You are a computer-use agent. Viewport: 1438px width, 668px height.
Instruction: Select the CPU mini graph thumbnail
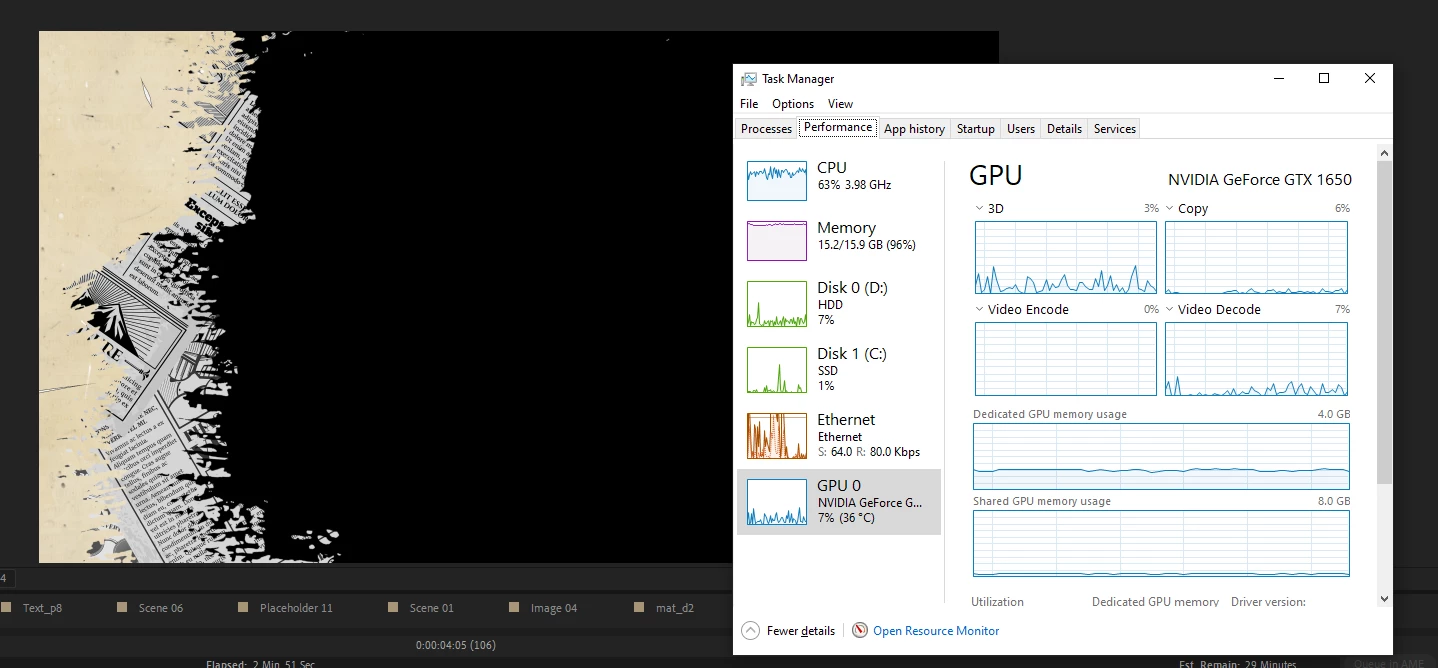pos(777,181)
